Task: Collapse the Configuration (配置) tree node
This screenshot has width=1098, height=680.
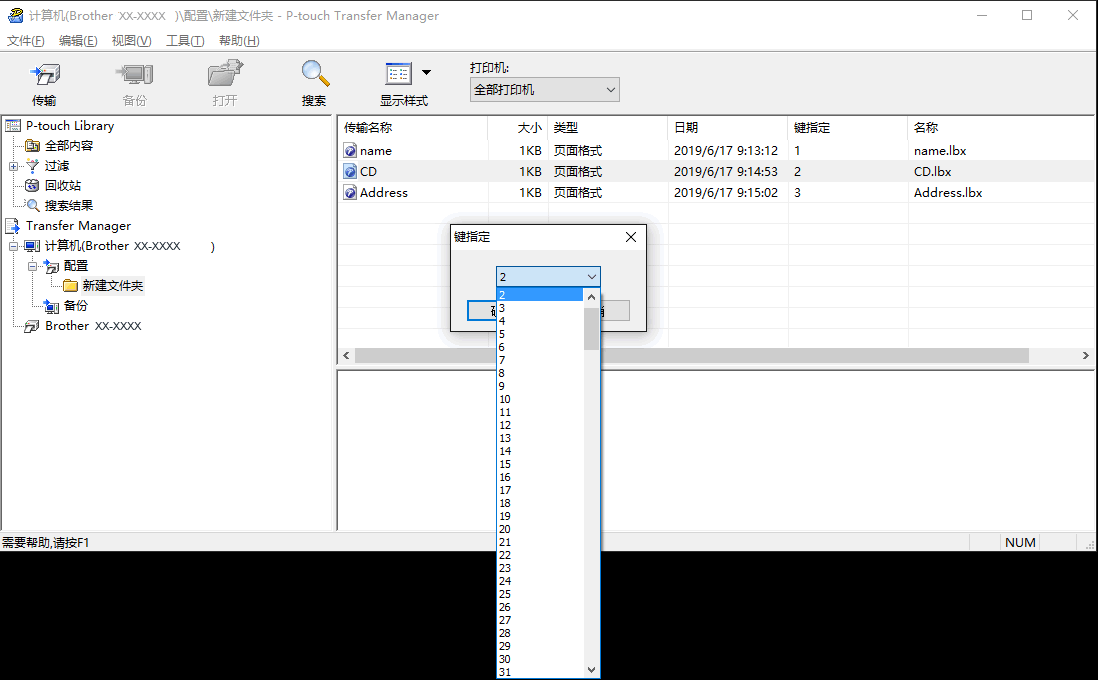Action: (32, 266)
